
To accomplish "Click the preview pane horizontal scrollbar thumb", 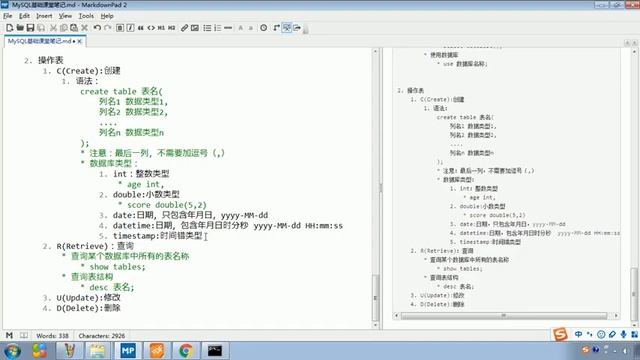I will click(504, 316).
